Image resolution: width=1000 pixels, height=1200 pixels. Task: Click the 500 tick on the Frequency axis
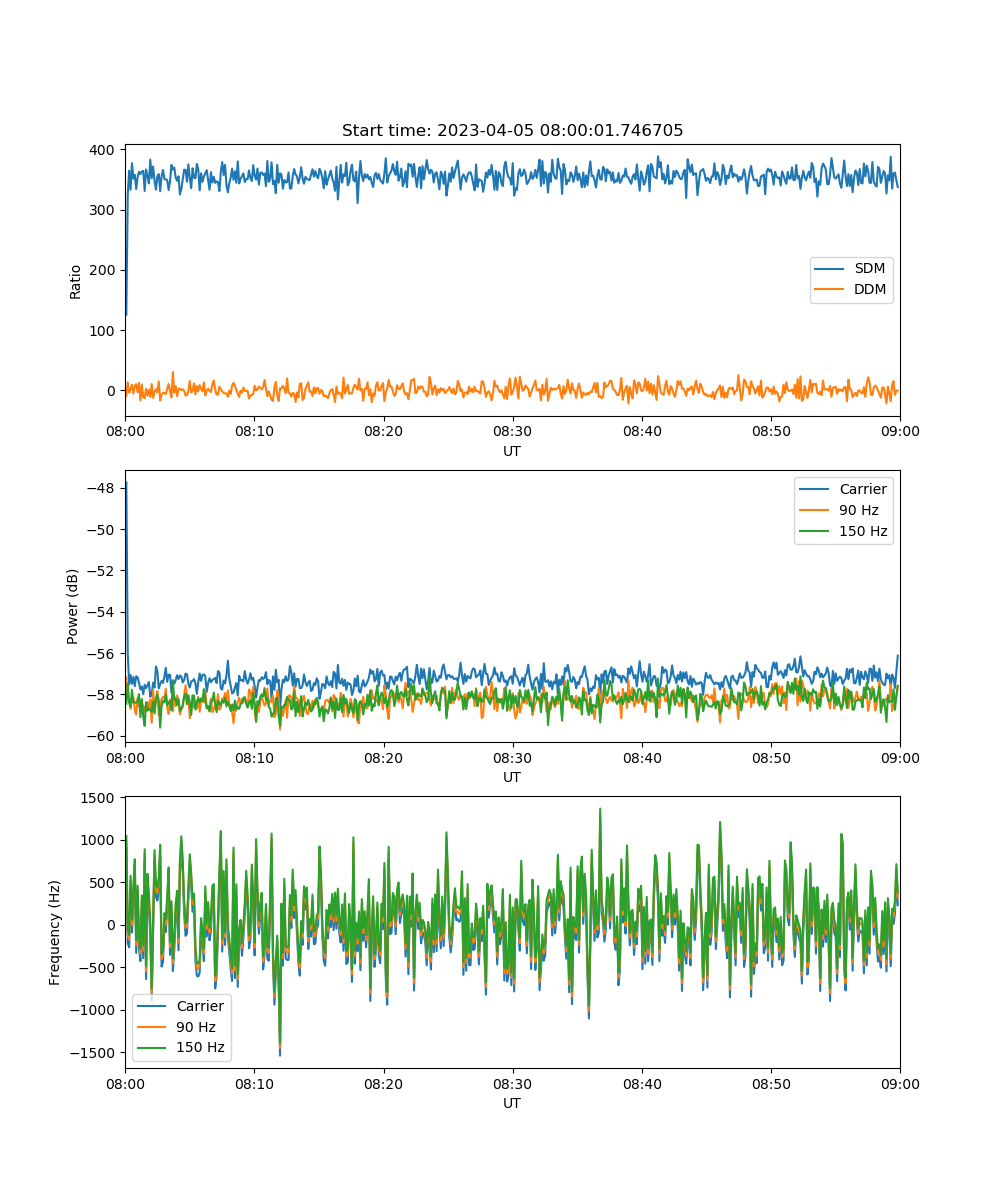pos(104,883)
